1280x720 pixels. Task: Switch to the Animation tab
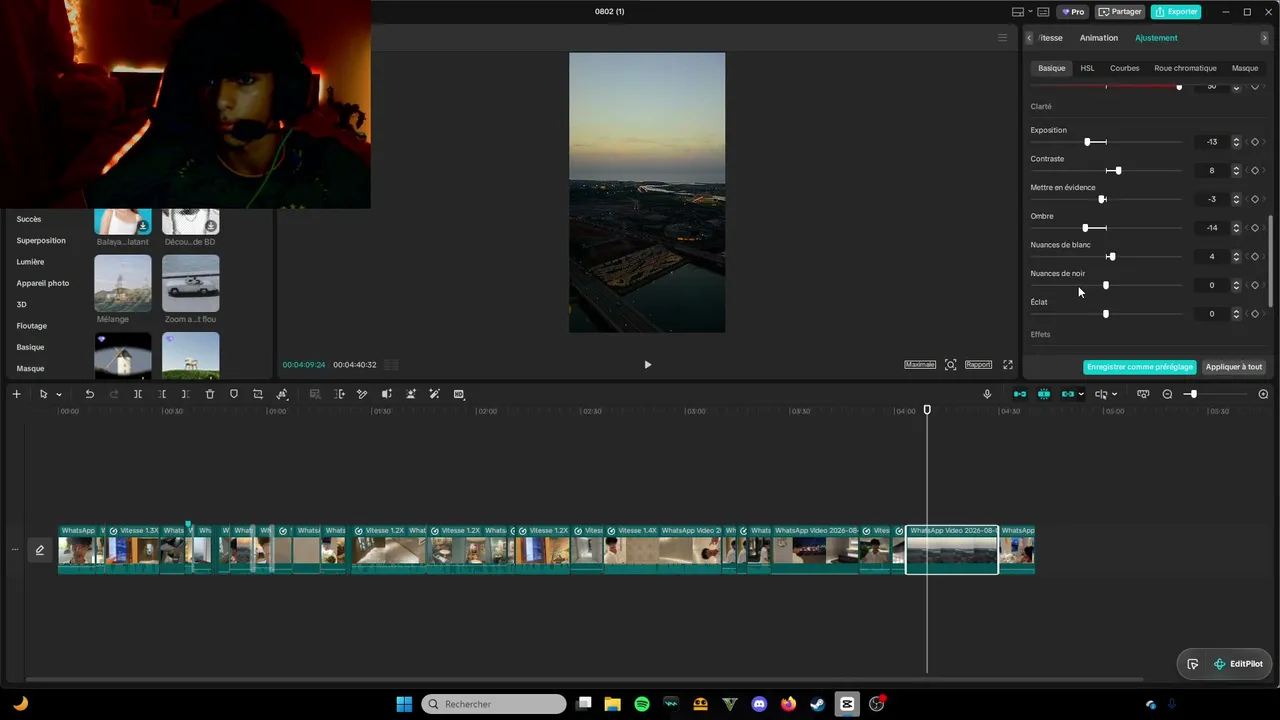coord(1099,38)
